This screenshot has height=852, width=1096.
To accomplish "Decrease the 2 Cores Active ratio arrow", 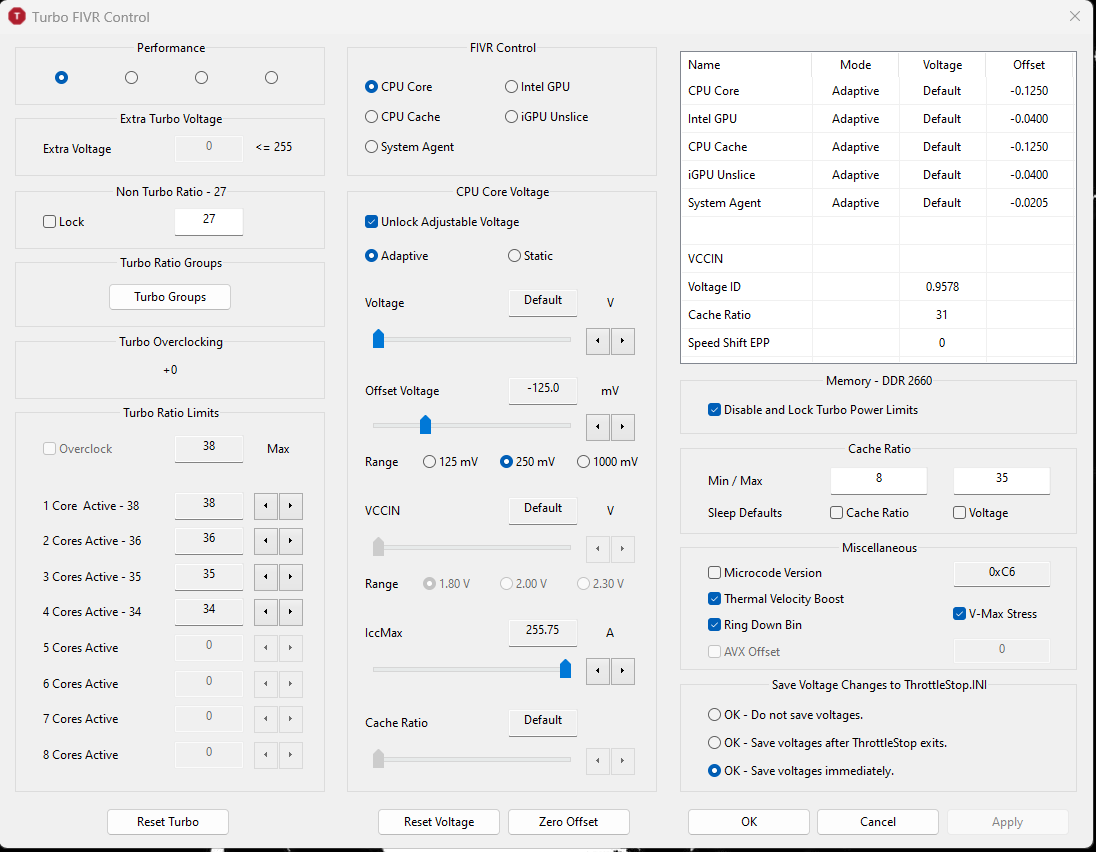I will tap(266, 541).
